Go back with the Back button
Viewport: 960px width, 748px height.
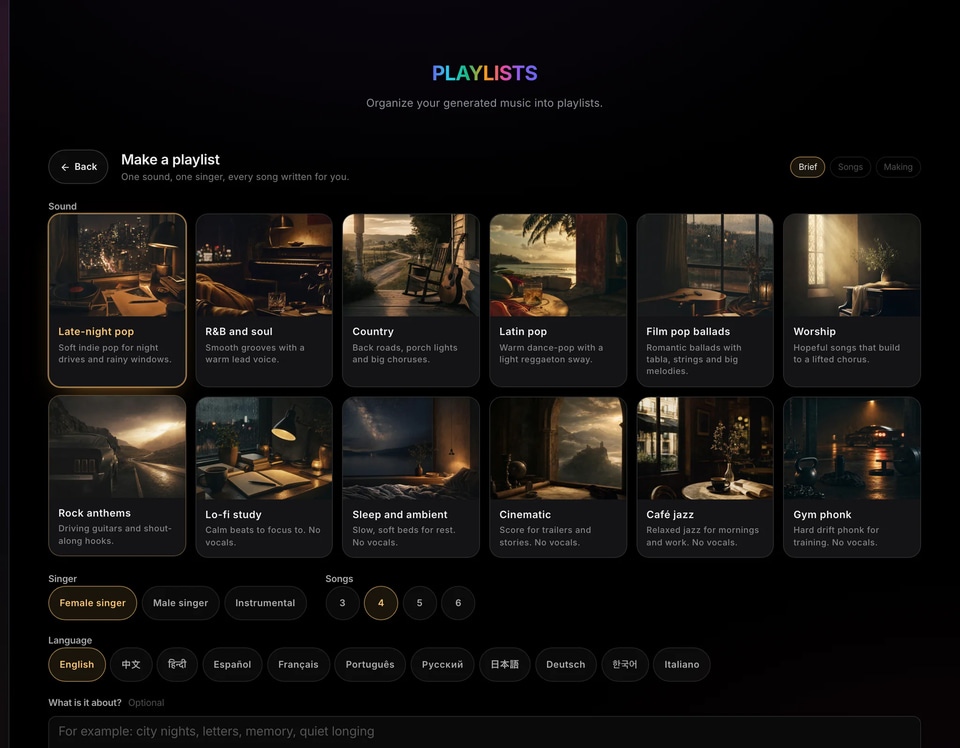(x=78, y=166)
